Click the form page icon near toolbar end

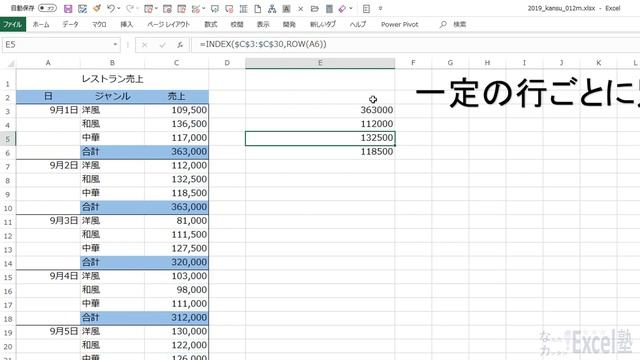pyautogui.click(x=366, y=9)
